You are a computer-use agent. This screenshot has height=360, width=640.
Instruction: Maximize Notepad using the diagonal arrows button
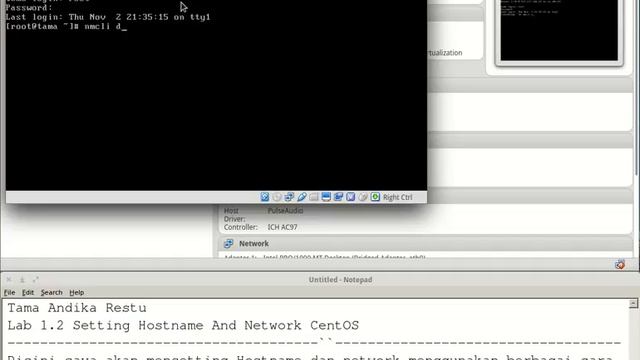pyautogui.click(x=36, y=280)
